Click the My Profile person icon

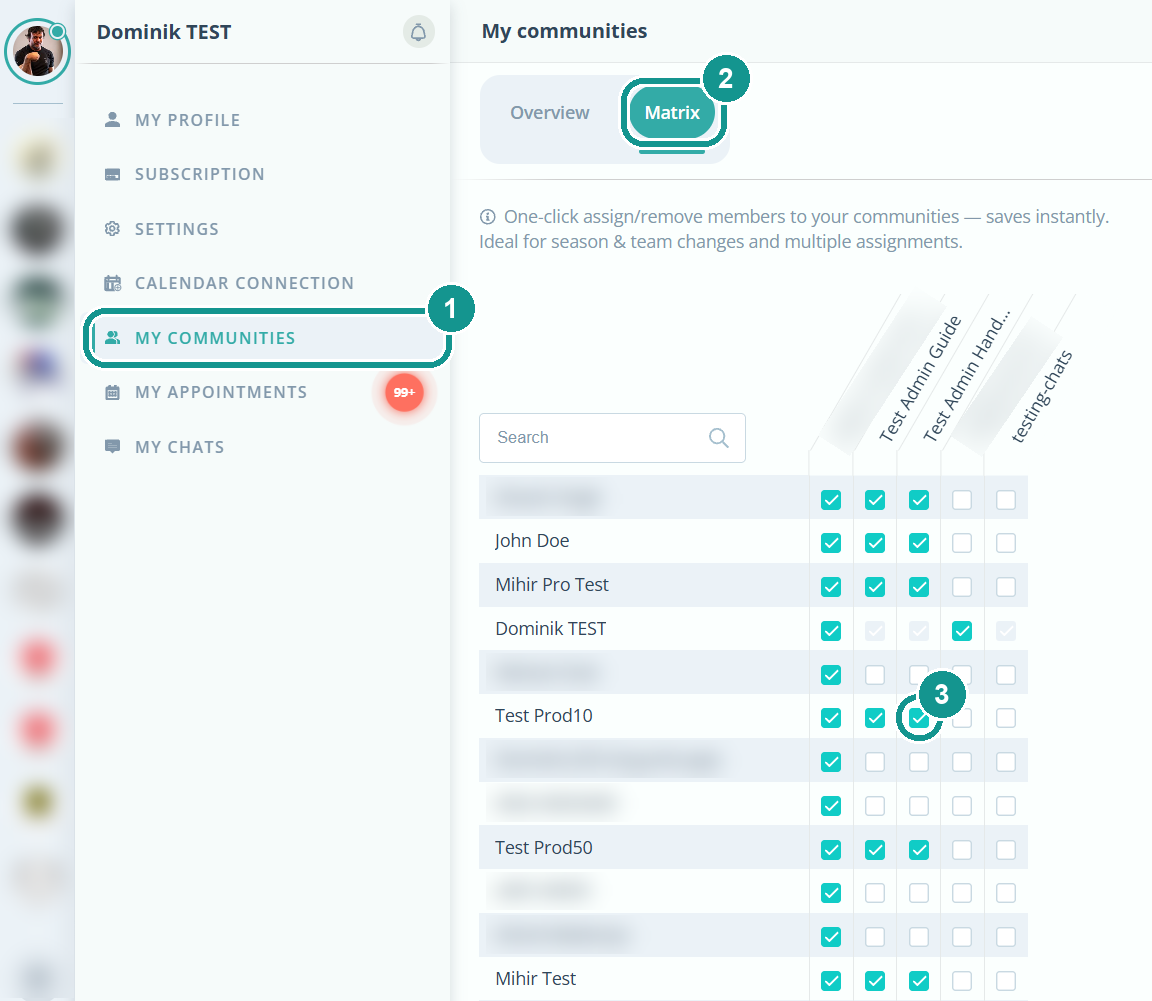click(x=112, y=120)
